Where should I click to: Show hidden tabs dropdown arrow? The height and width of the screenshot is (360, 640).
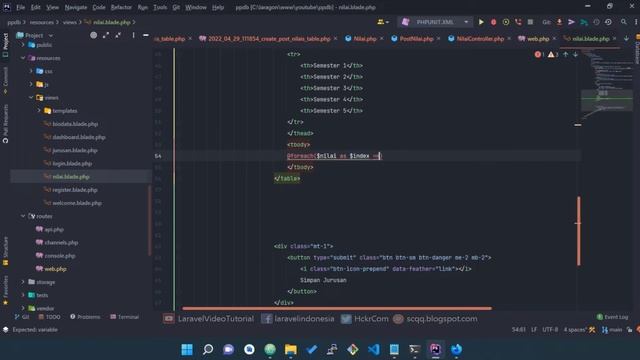coord(627,39)
